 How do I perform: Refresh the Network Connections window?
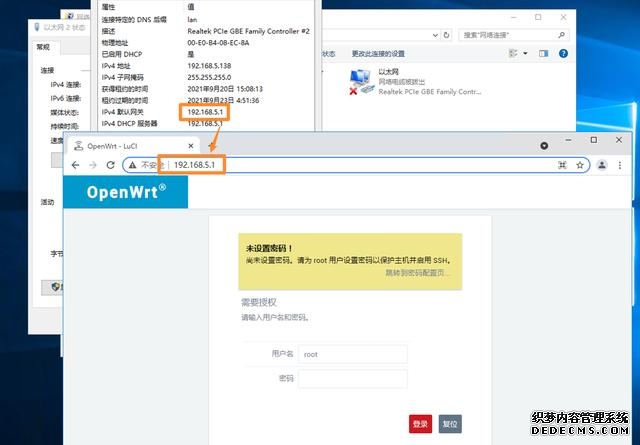click(x=447, y=35)
